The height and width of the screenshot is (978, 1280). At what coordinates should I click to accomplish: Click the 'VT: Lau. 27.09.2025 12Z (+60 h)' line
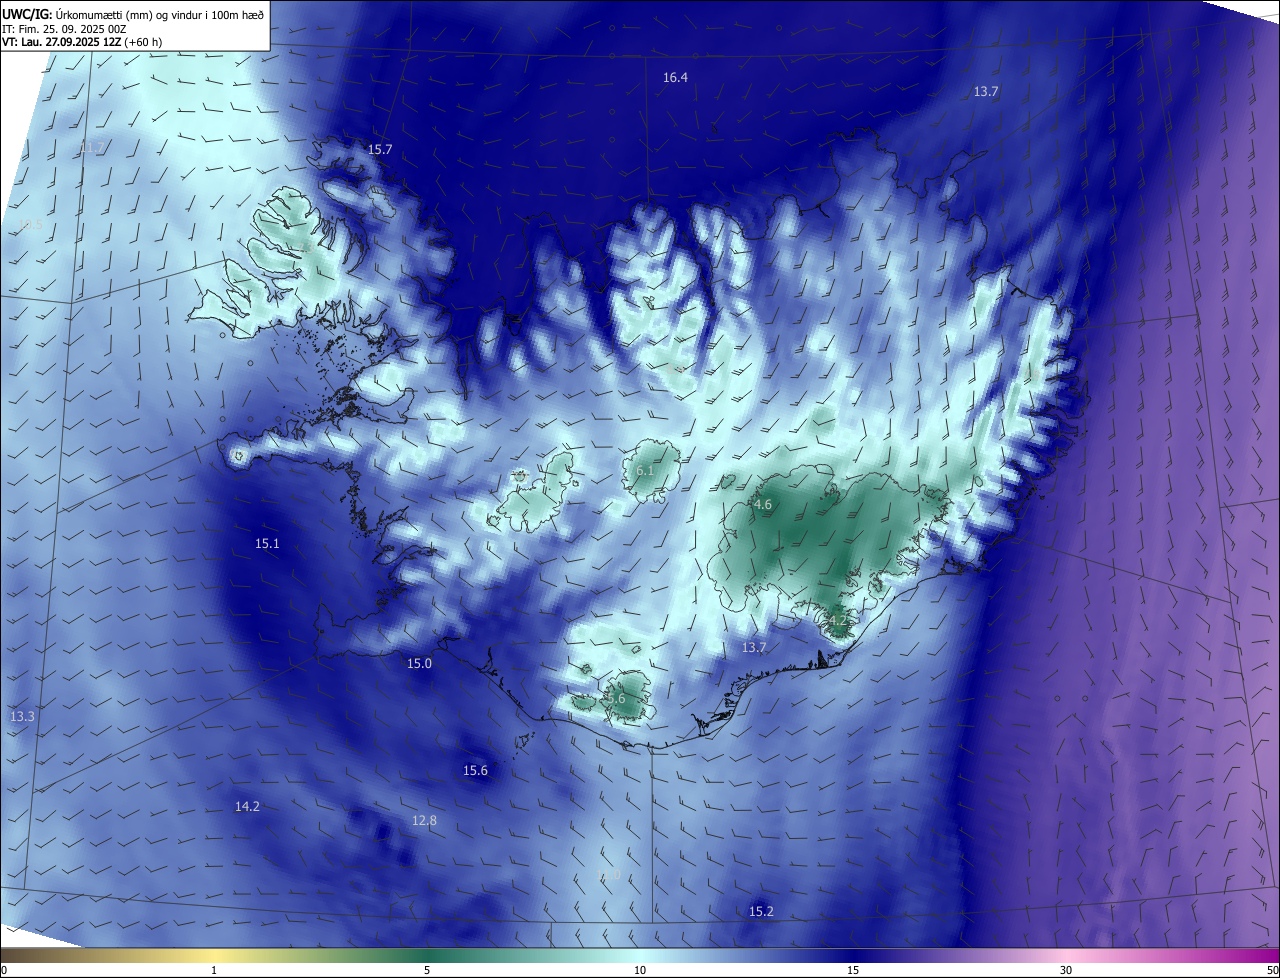[82, 42]
